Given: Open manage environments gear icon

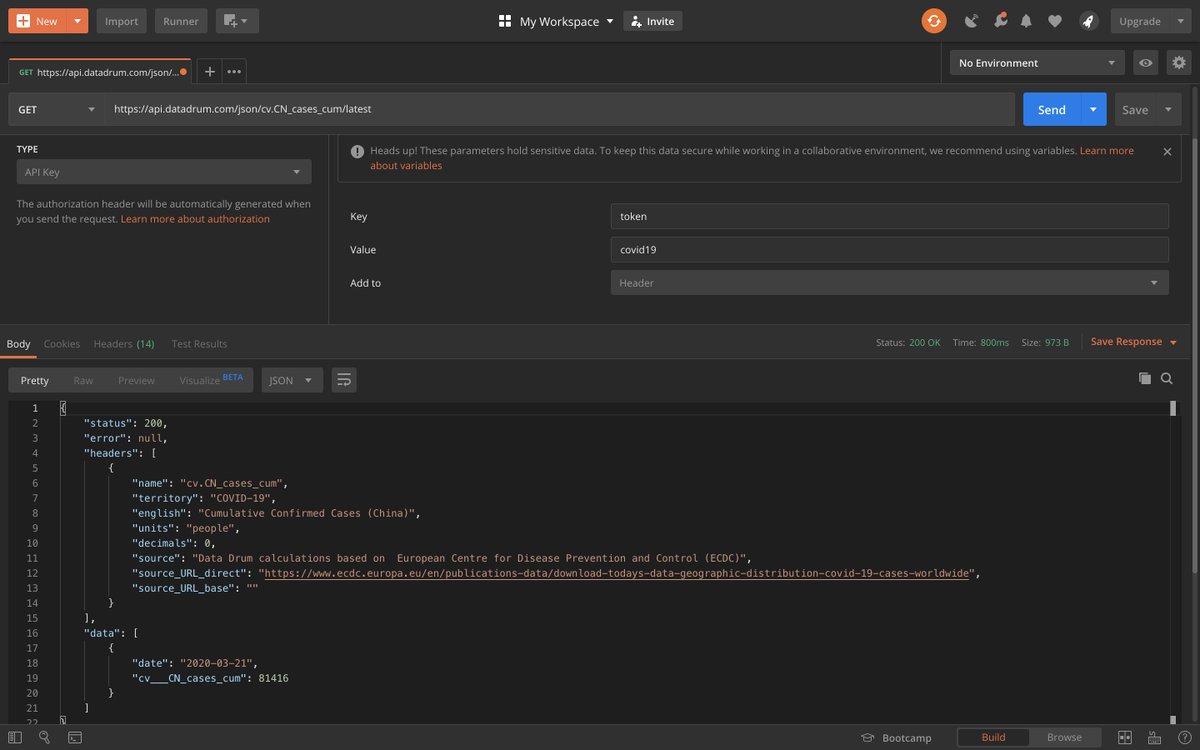Looking at the screenshot, I should (x=1179, y=63).
